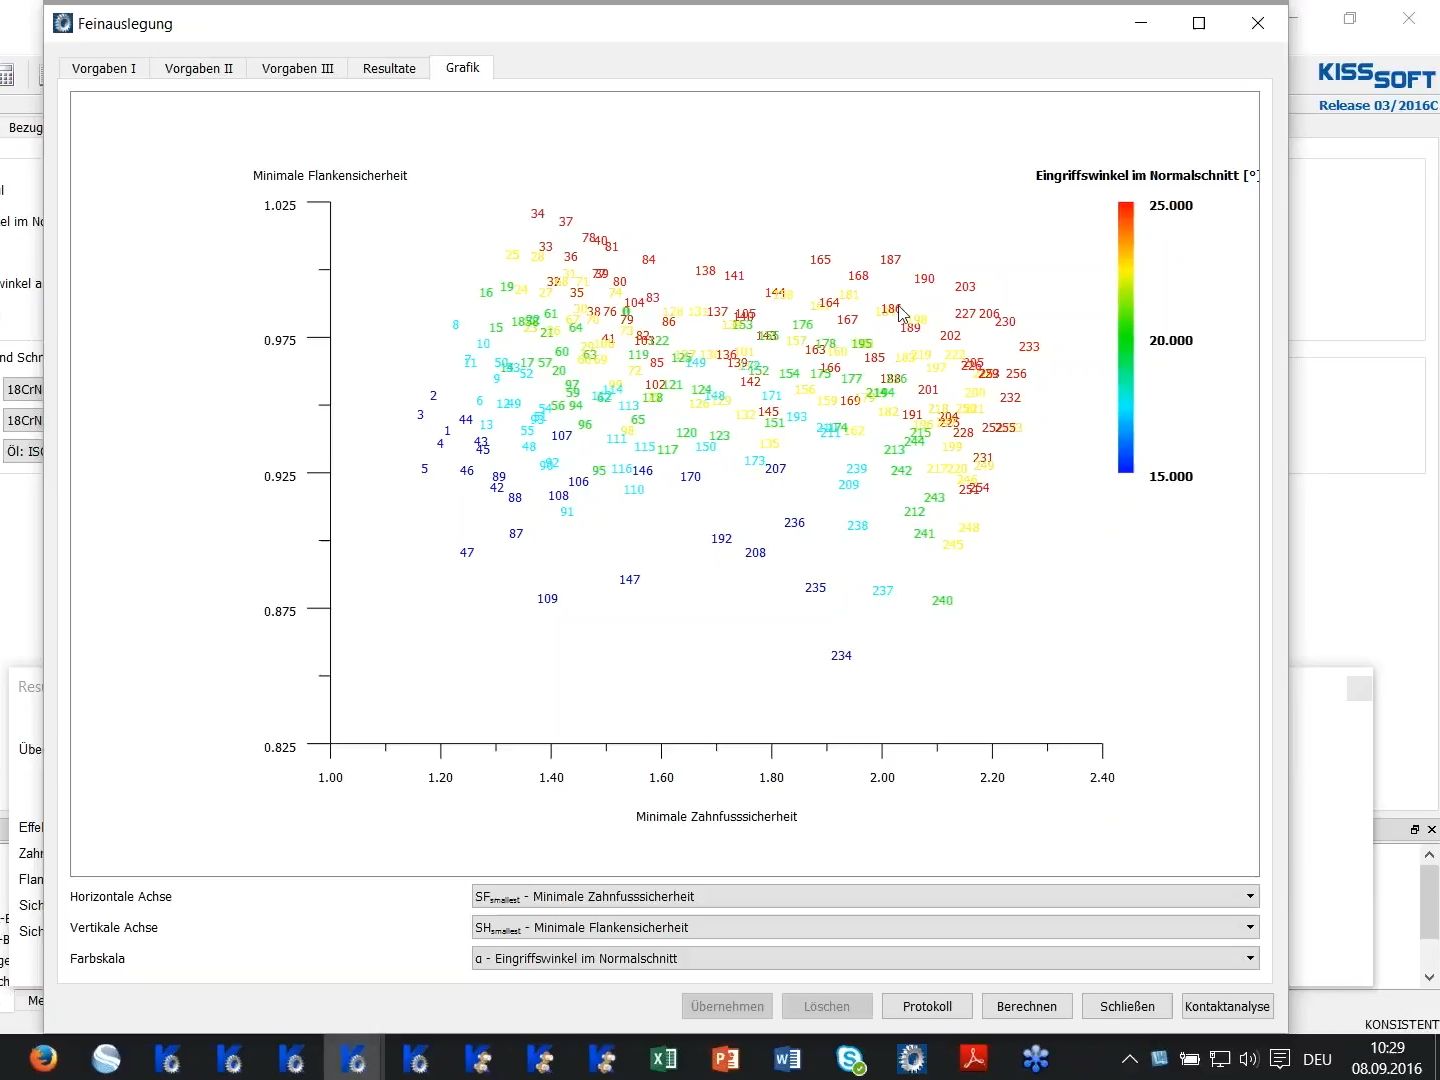Screen dimensions: 1440x1080
Task: Select data point 192 in the plot
Action: pyautogui.click(x=721, y=539)
